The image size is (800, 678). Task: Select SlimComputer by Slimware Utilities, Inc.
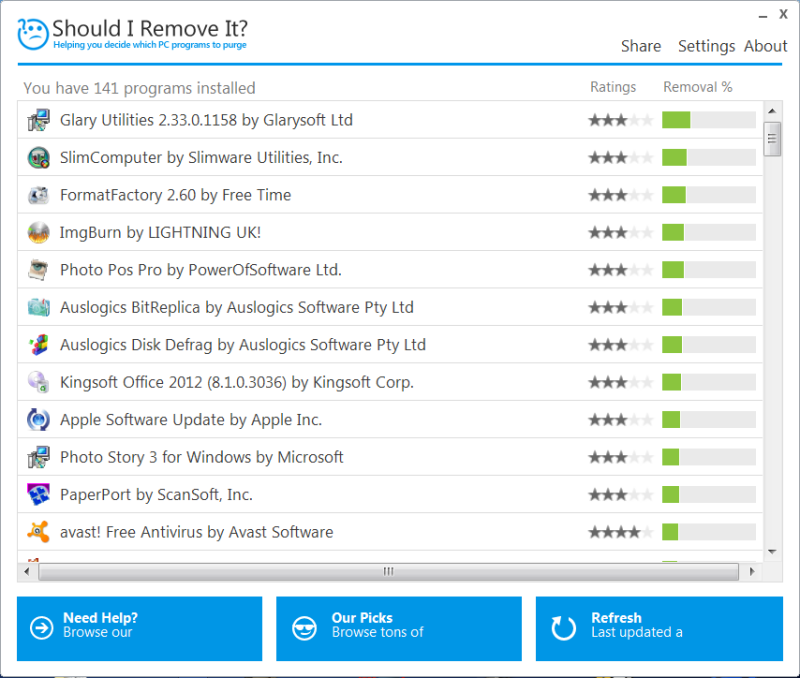[x=201, y=158]
